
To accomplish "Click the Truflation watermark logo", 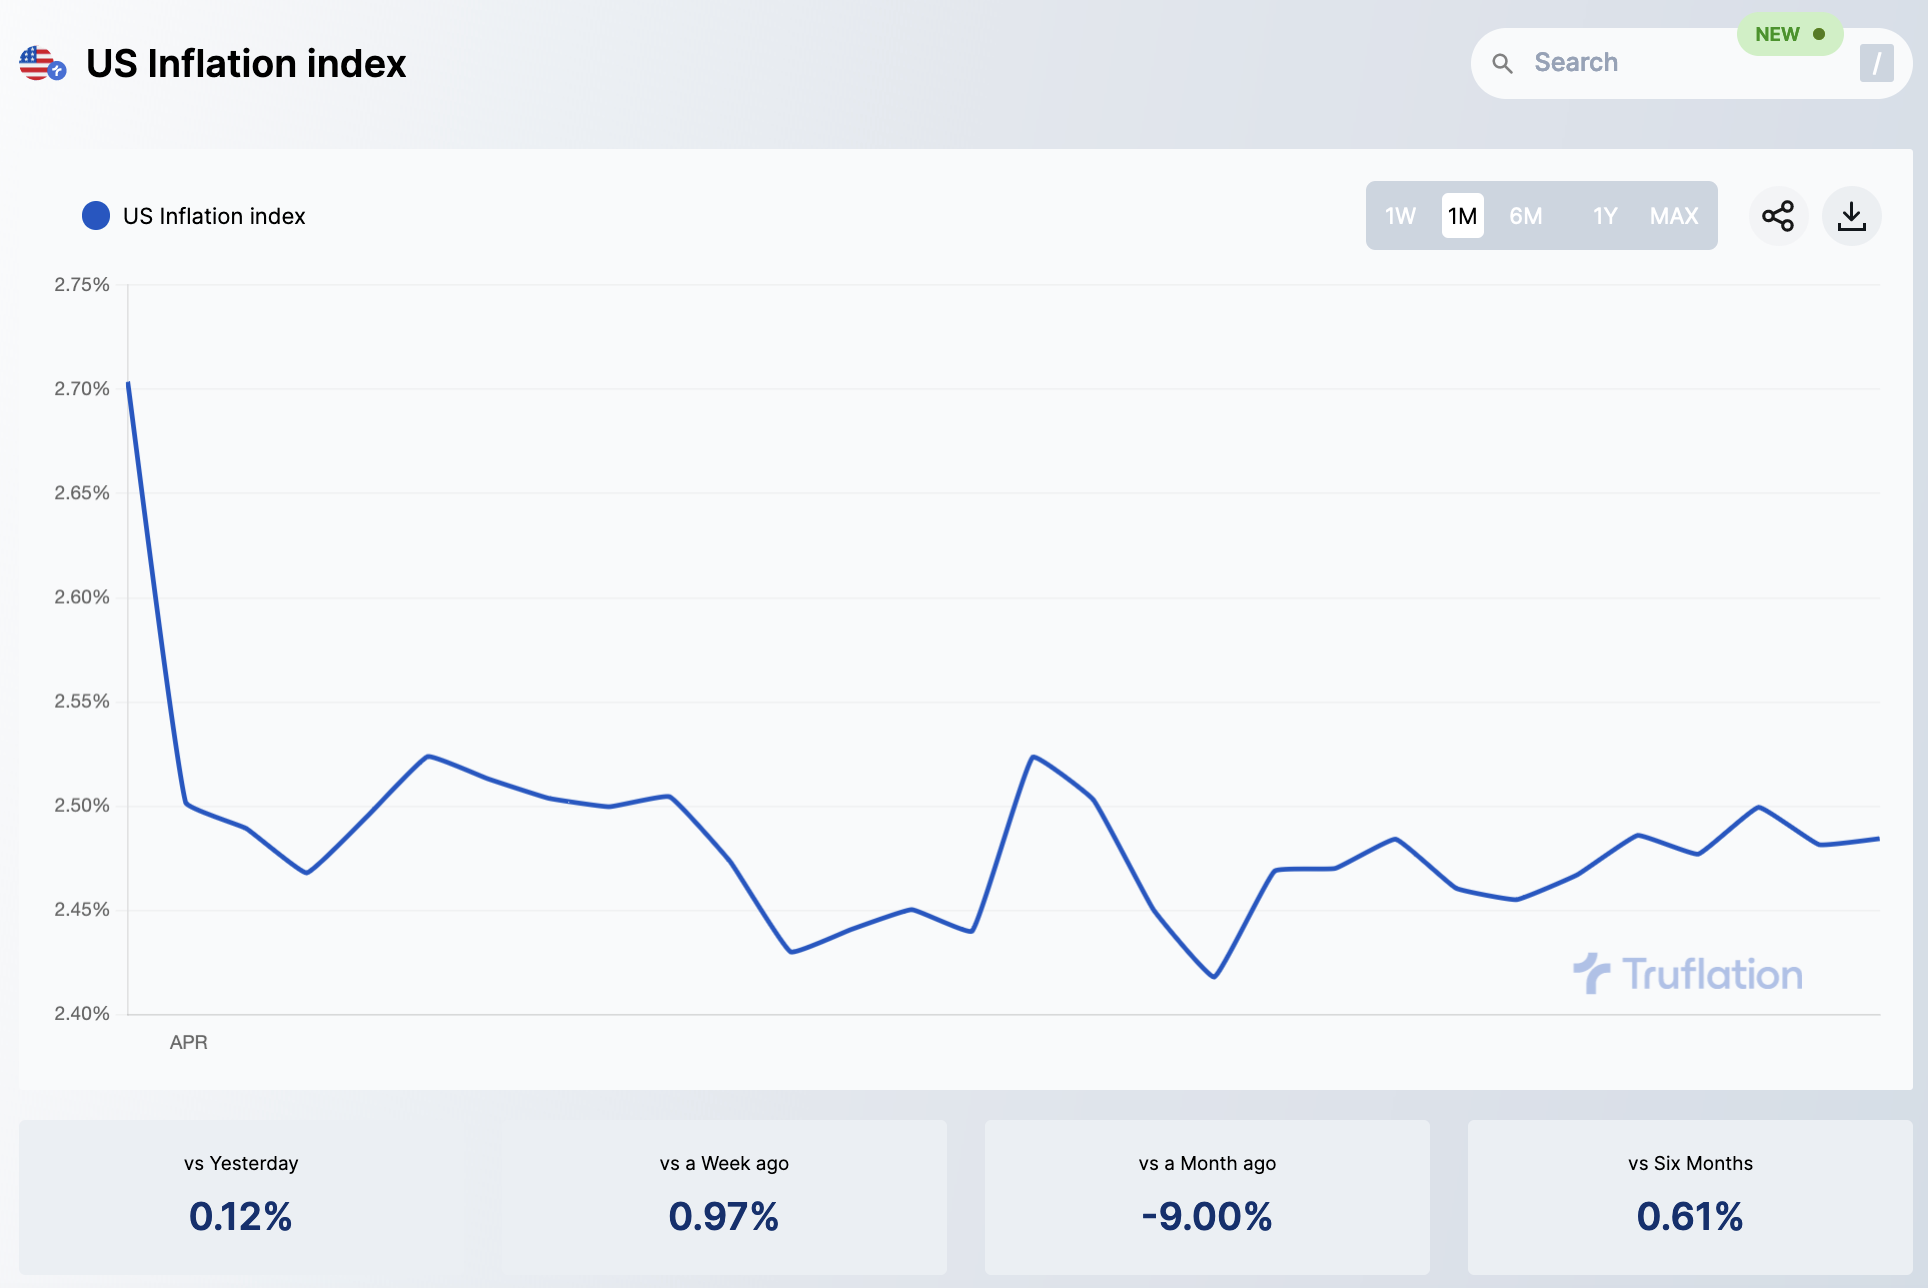I will [x=1688, y=974].
